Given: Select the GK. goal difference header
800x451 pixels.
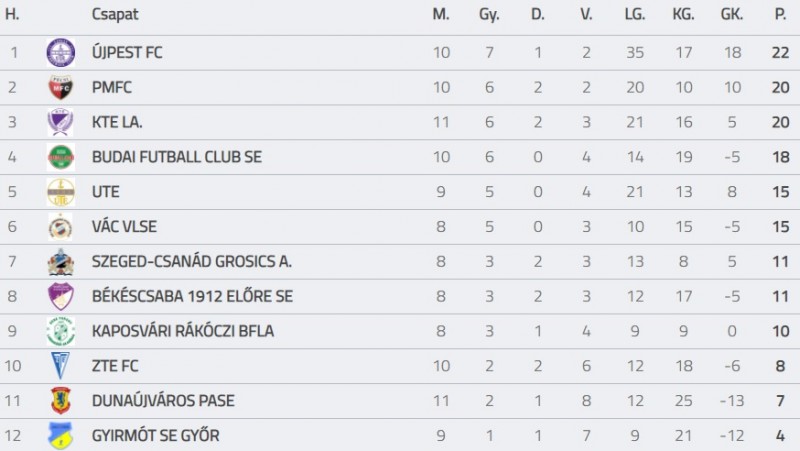Looking at the screenshot, I should [732, 14].
